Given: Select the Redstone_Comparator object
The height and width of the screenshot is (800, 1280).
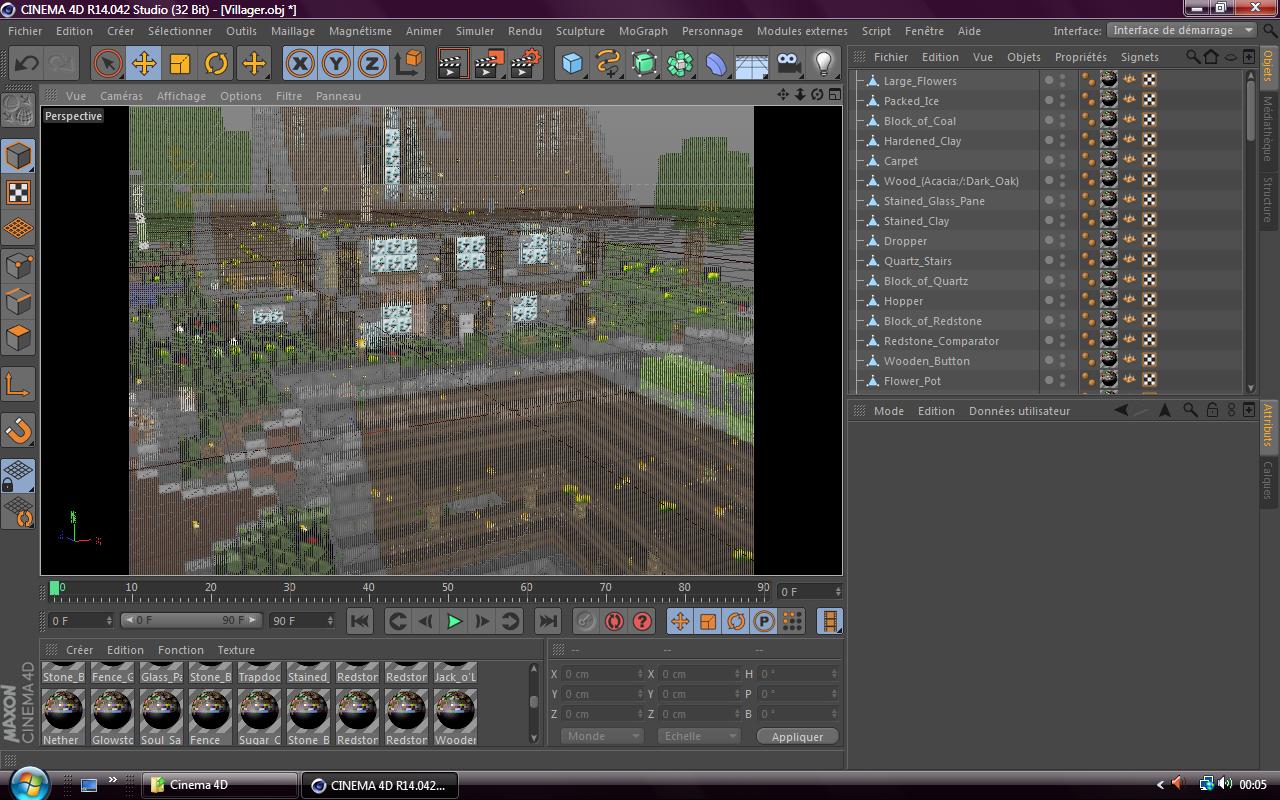Looking at the screenshot, I should (x=941, y=341).
